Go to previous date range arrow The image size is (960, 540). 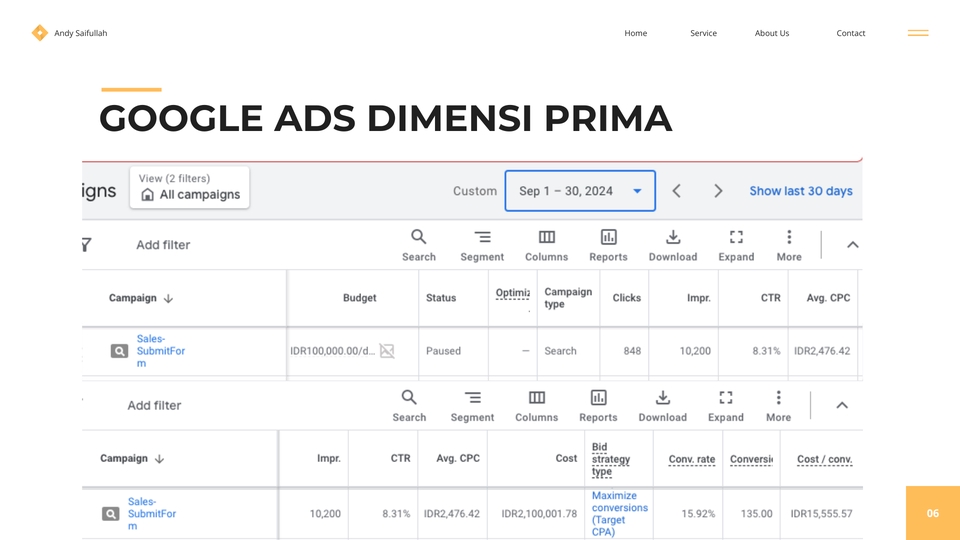tap(677, 191)
